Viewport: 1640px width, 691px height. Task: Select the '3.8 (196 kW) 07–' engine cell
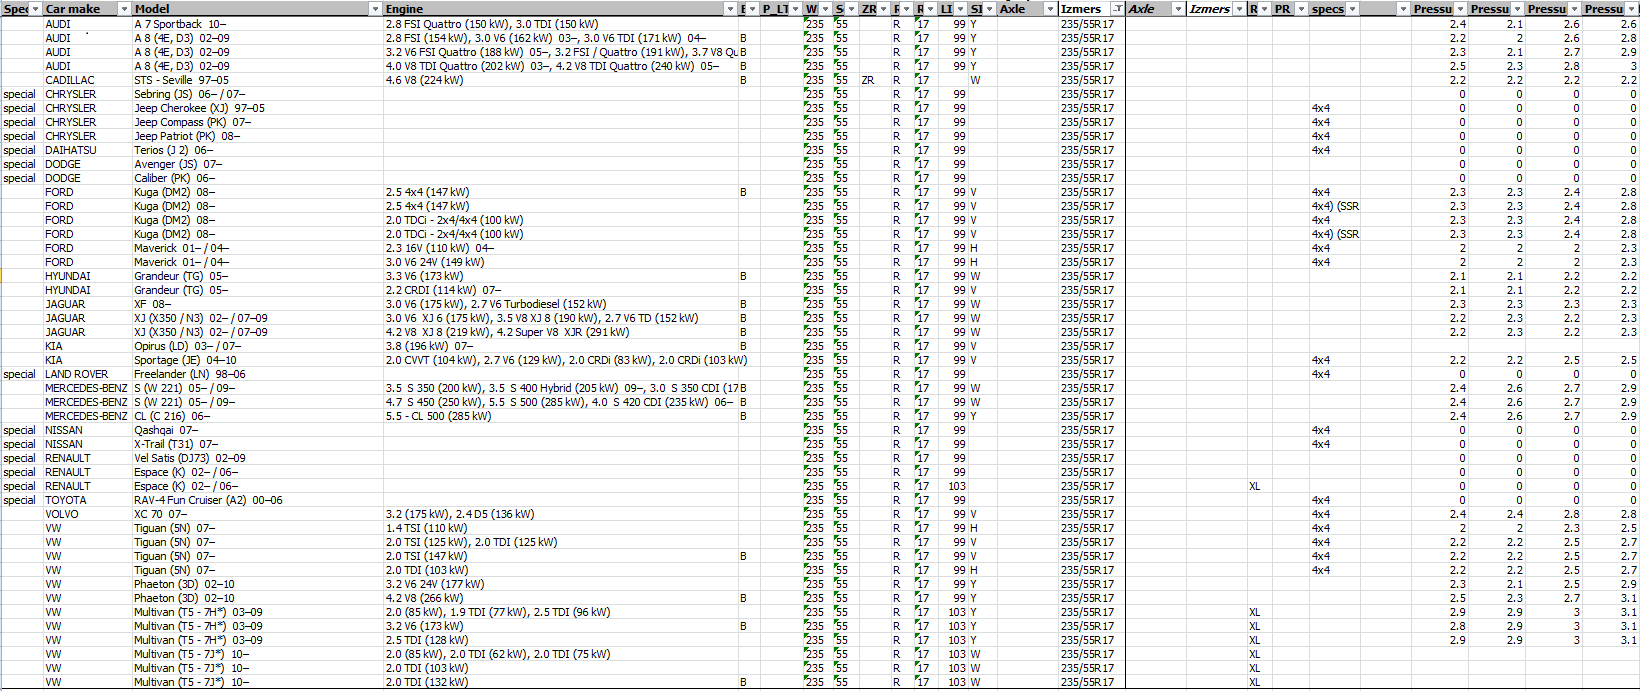tap(560, 346)
